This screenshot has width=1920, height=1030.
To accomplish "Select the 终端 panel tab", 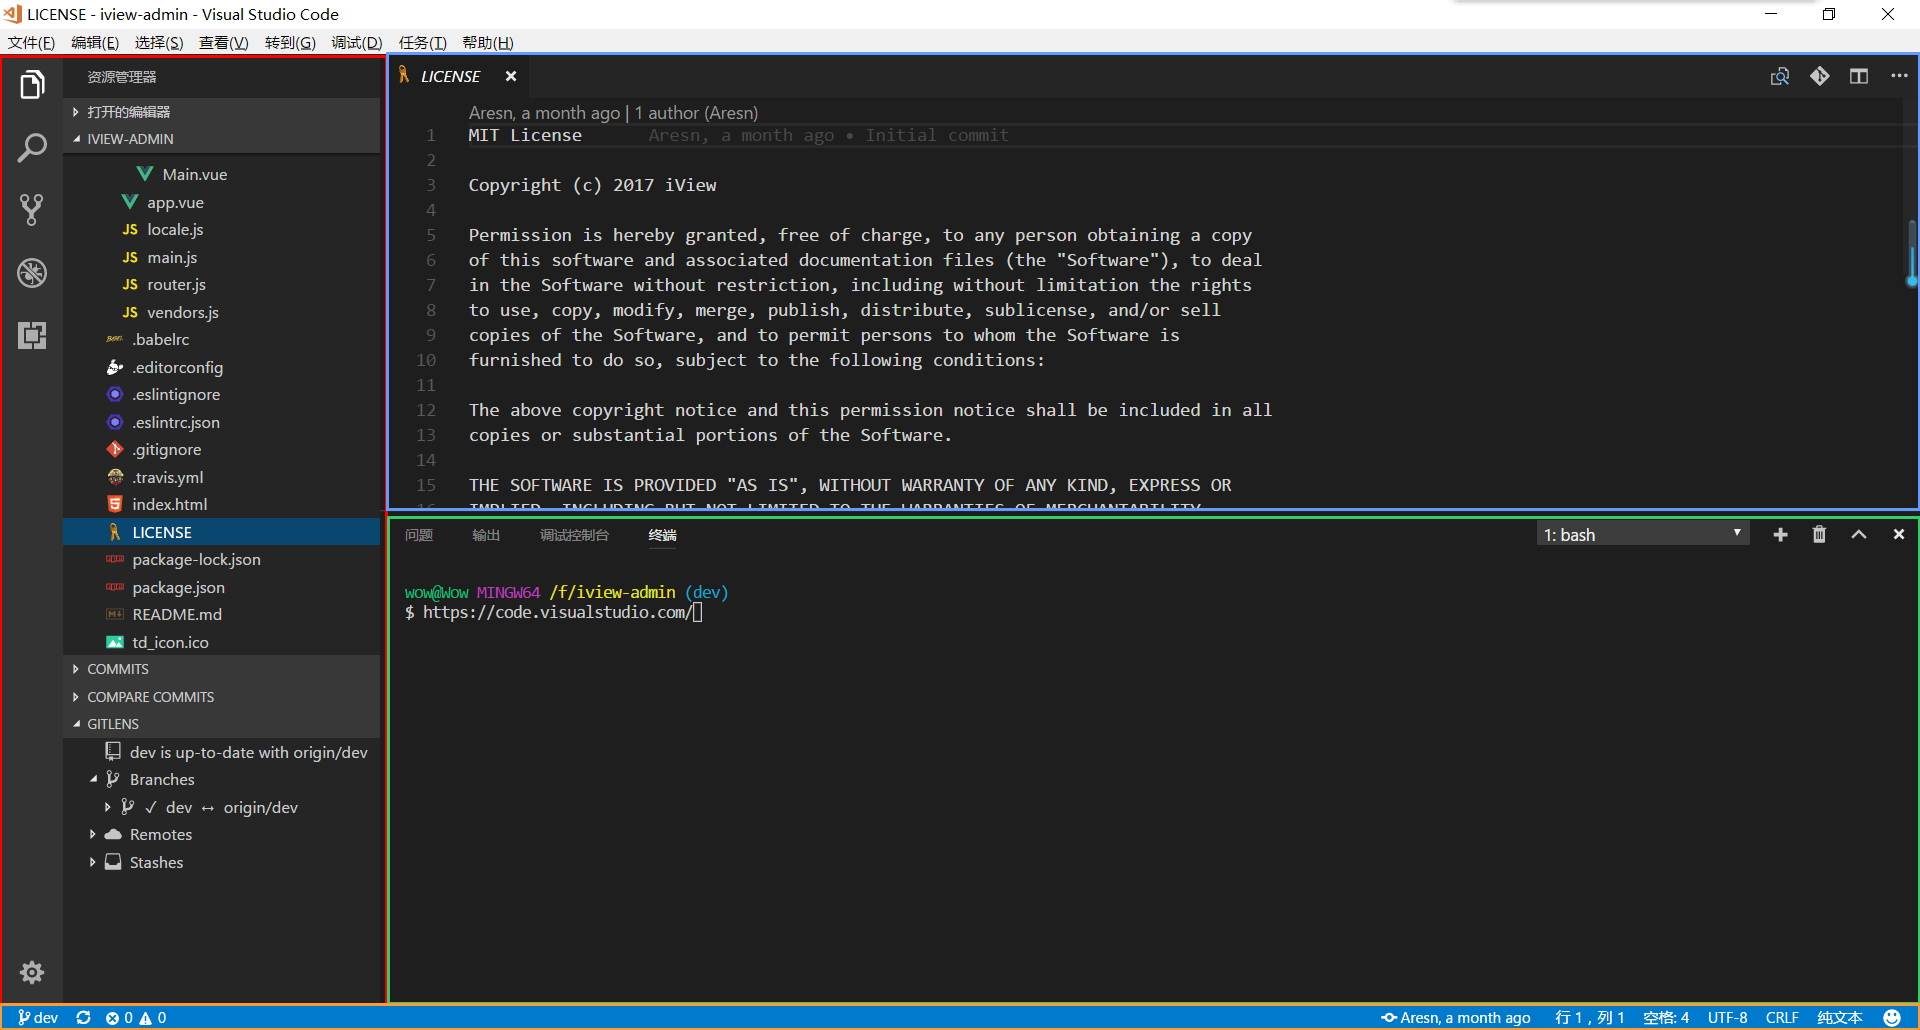I will (x=662, y=535).
